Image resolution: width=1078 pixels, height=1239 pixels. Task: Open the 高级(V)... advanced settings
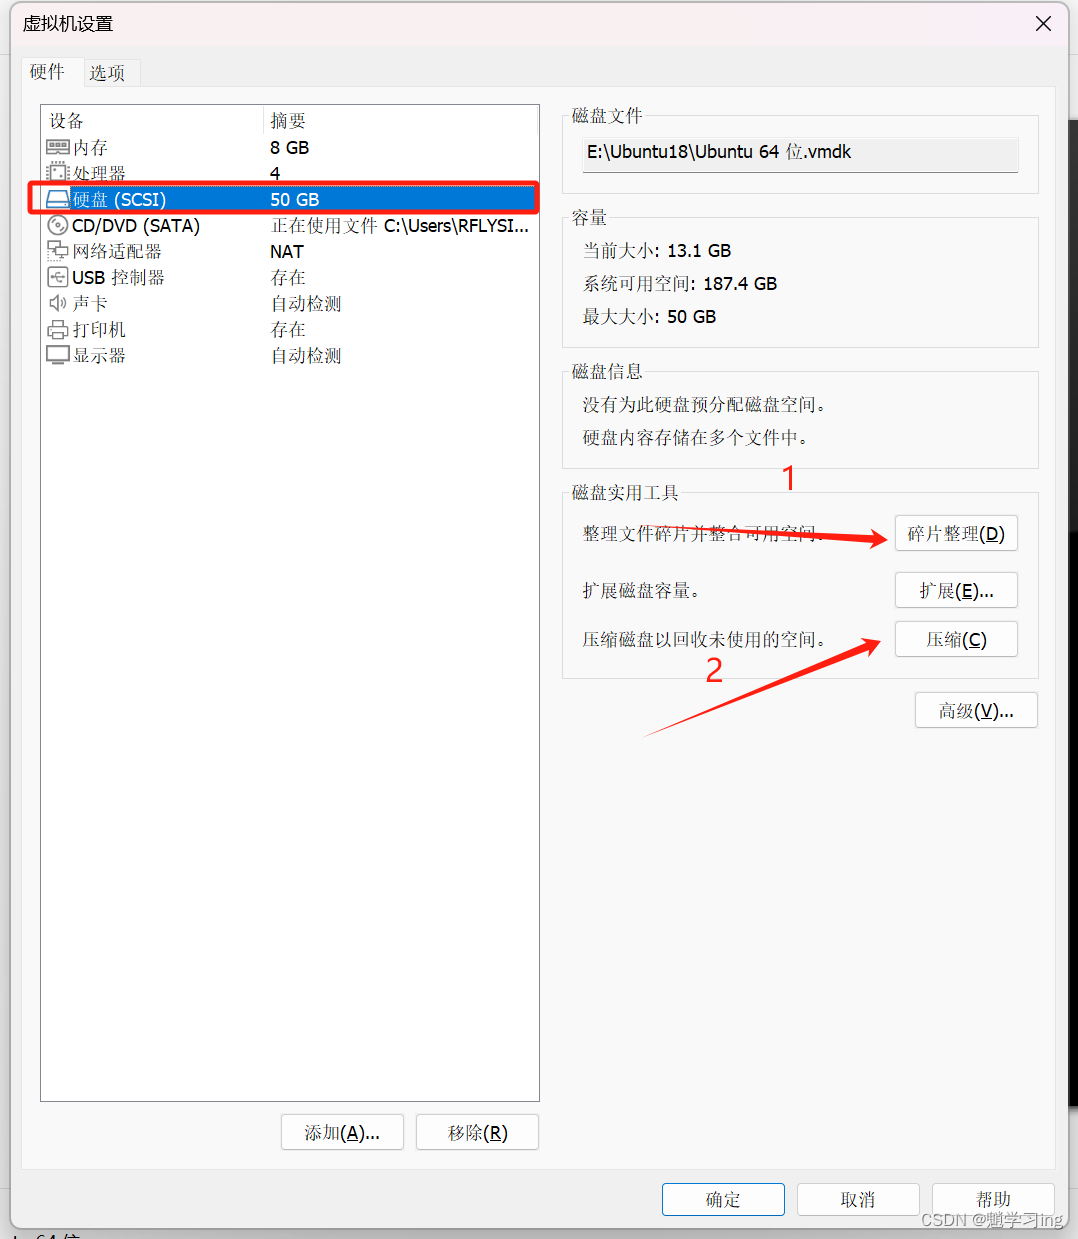tap(976, 710)
